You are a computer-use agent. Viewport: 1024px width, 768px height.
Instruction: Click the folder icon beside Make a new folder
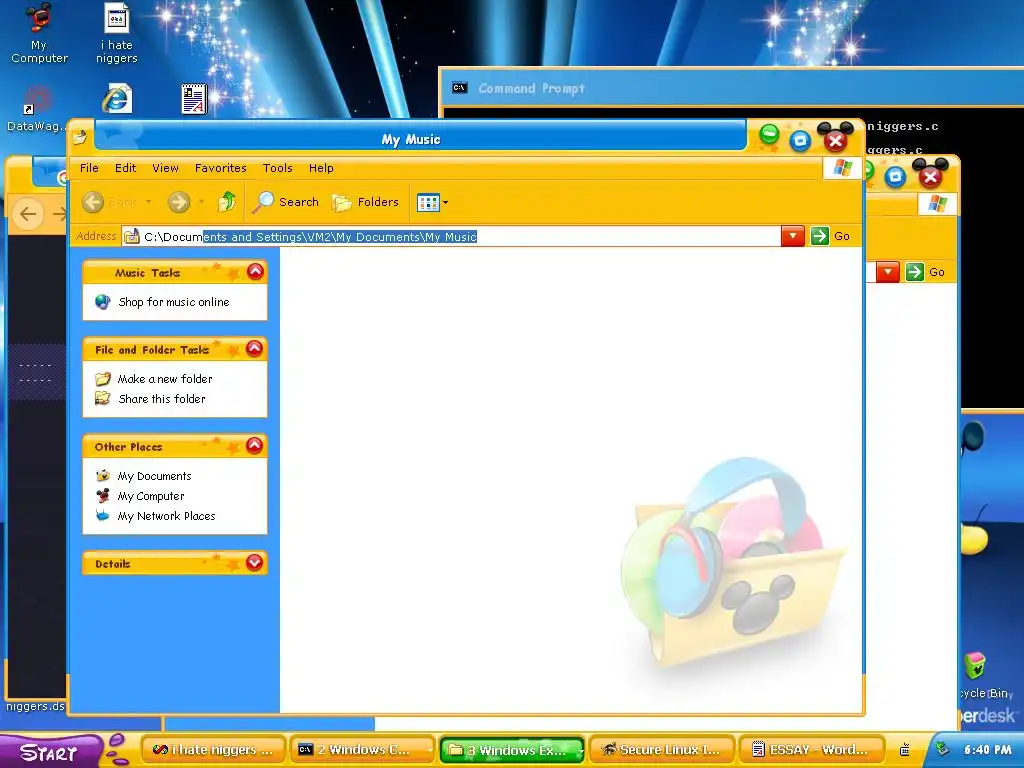(103, 379)
